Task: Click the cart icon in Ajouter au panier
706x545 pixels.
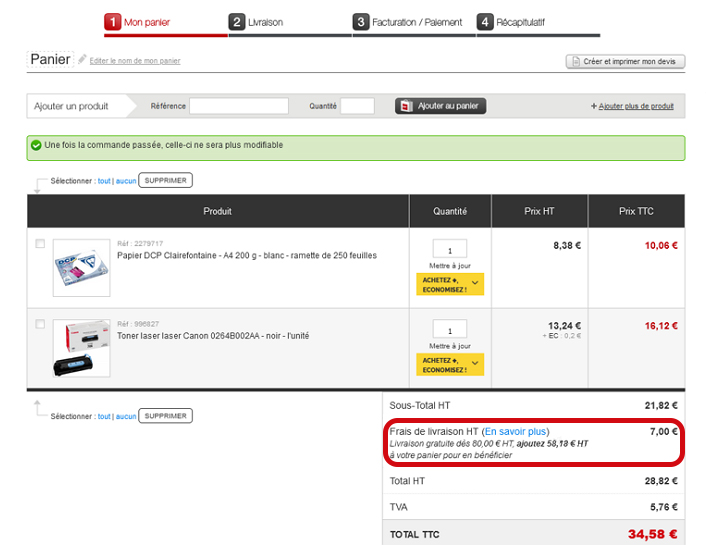Action: (405, 106)
